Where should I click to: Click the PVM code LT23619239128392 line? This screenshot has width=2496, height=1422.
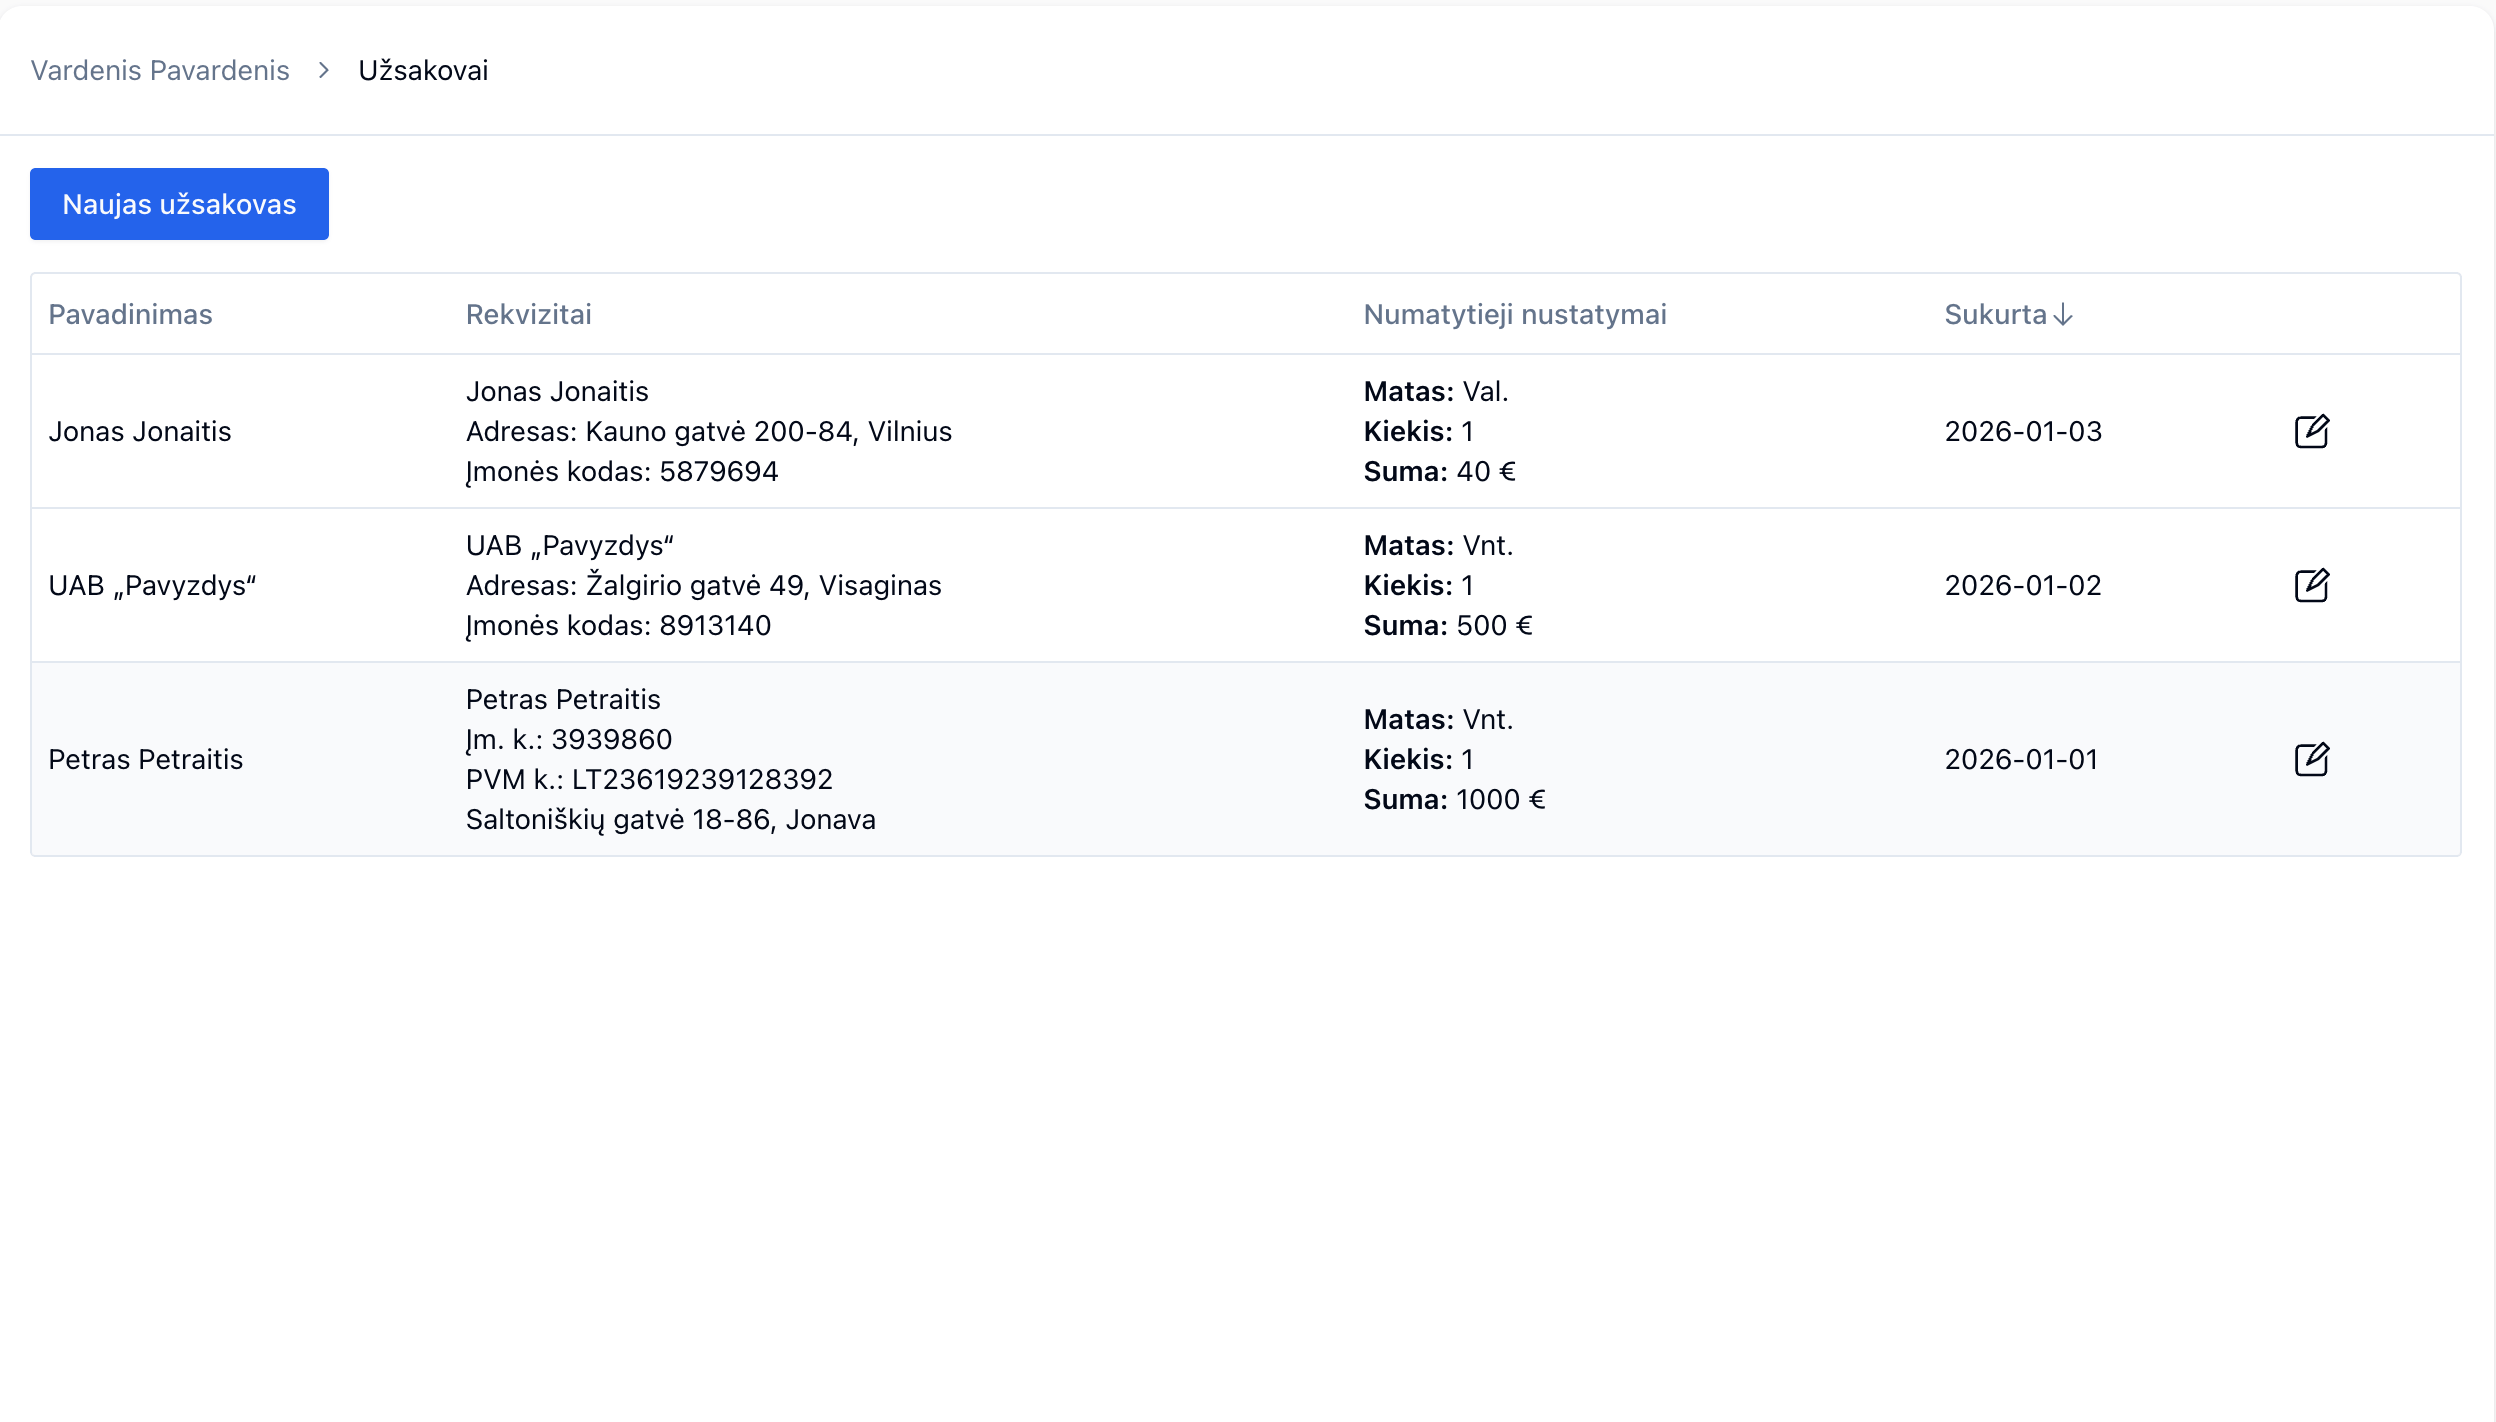(649, 779)
